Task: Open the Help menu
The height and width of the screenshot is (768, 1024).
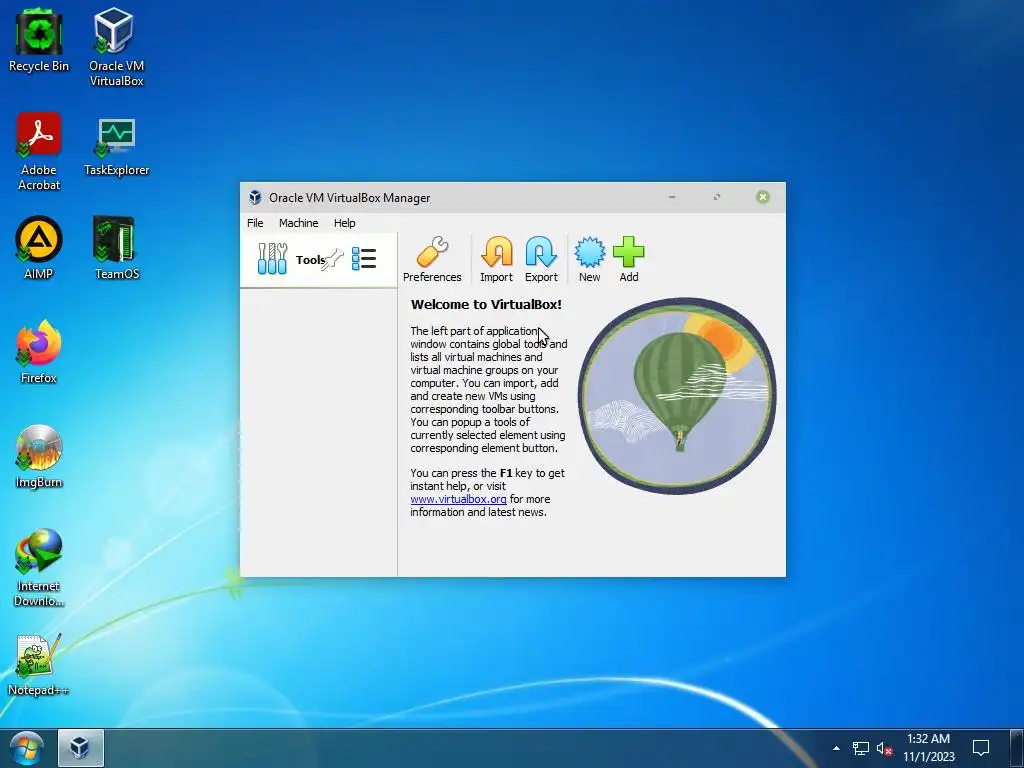Action: (x=344, y=223)
